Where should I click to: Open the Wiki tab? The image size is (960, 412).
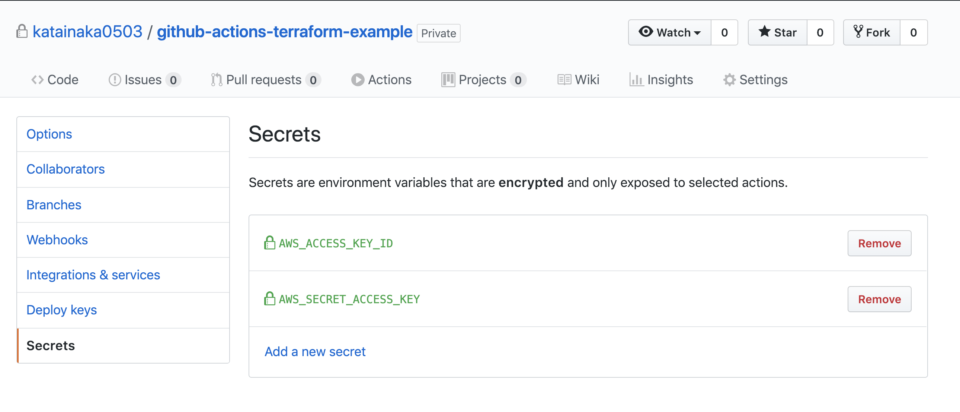[578, 80]
